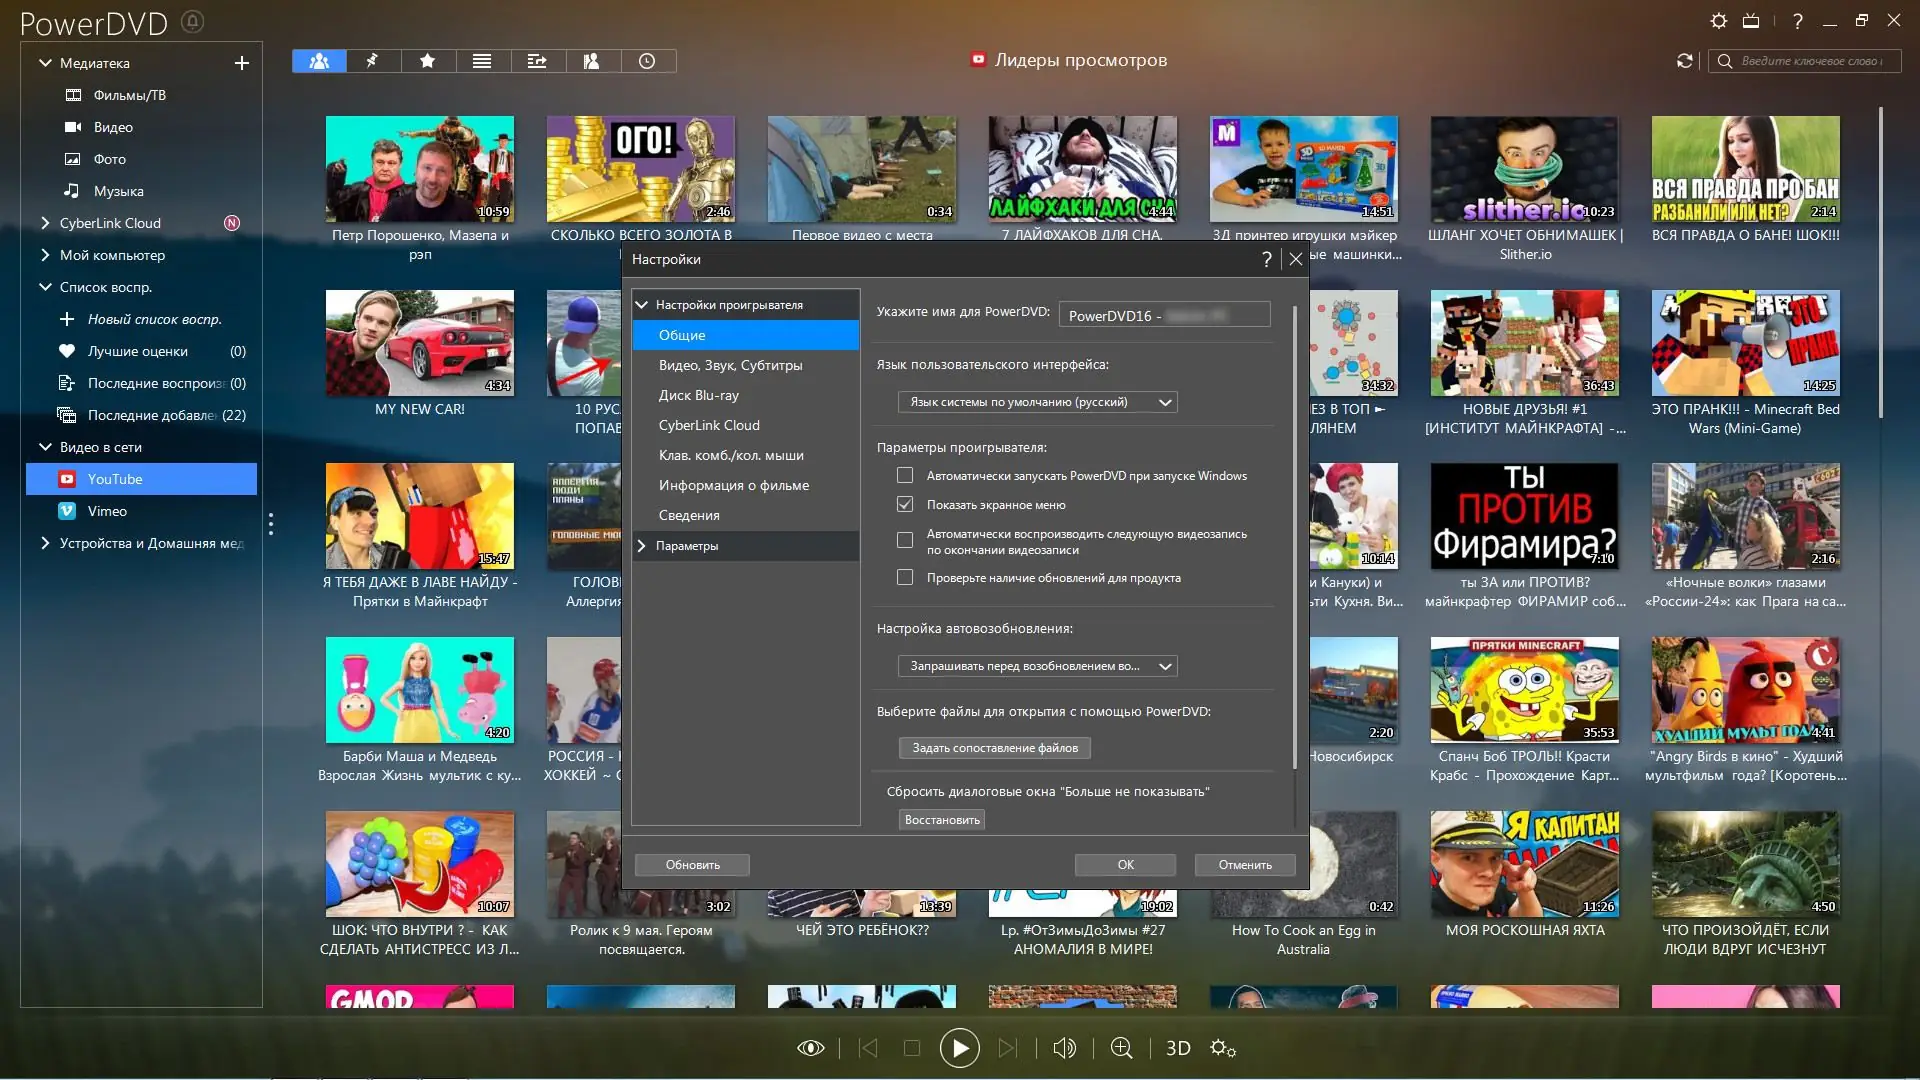This screenshot has height=1080, width=1920.
Task: Click the zoom magnifier icon in playback bar
Action: (x=1121, y=1048)
